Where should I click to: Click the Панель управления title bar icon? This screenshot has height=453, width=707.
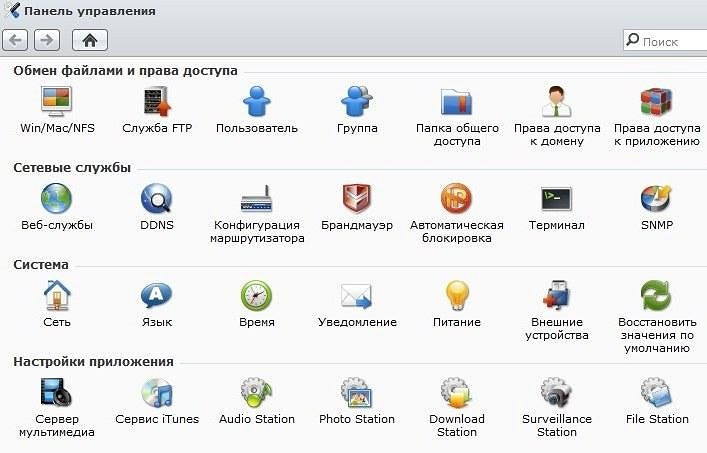(14, 10)
